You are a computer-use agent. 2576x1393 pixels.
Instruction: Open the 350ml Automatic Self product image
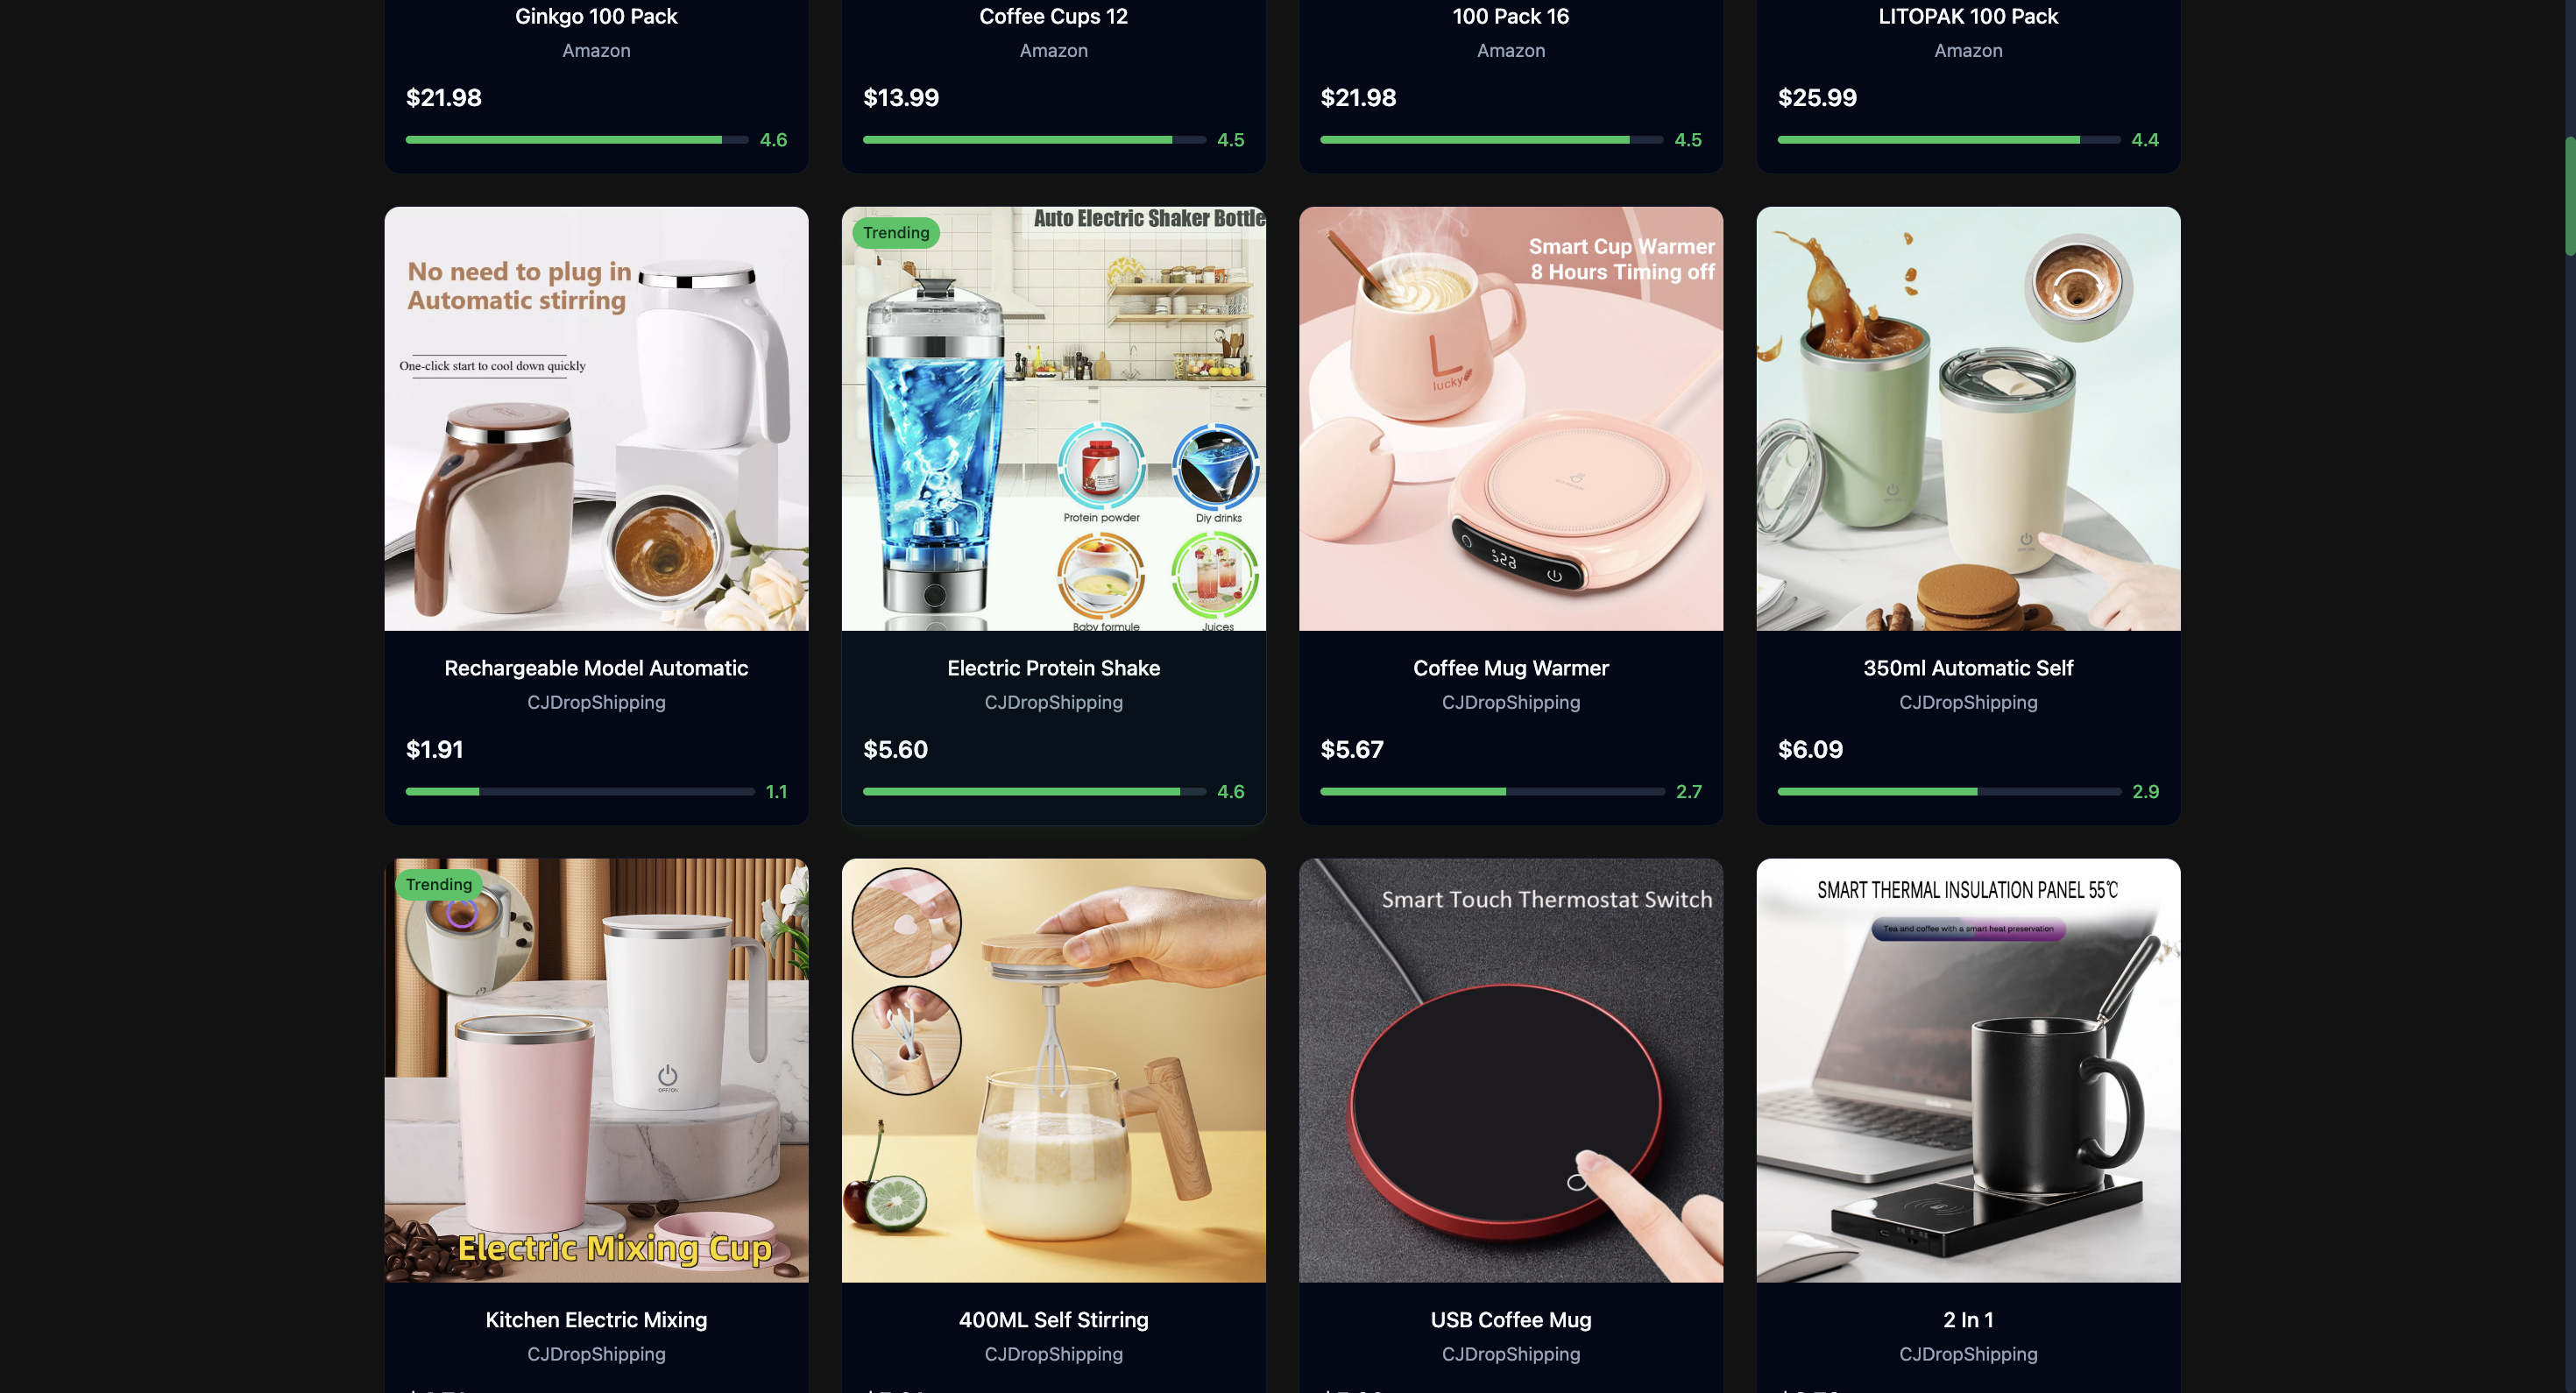click(1967, 418)
